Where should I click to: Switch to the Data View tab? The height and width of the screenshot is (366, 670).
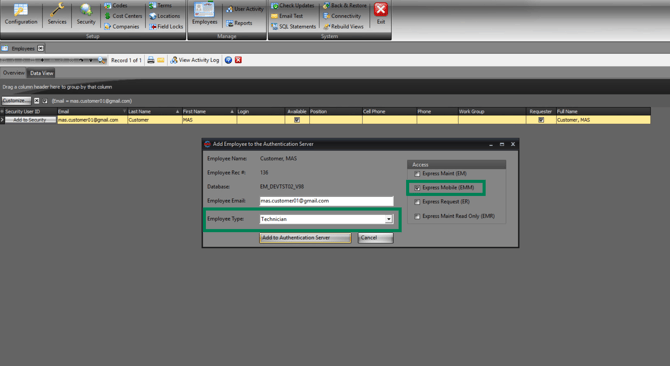tap(41, 73)
